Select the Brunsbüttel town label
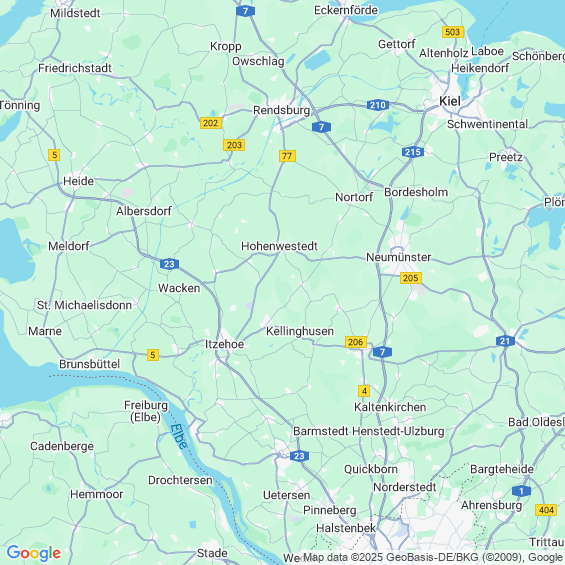This screenshot has width=565, height=565. coord(89,364)
